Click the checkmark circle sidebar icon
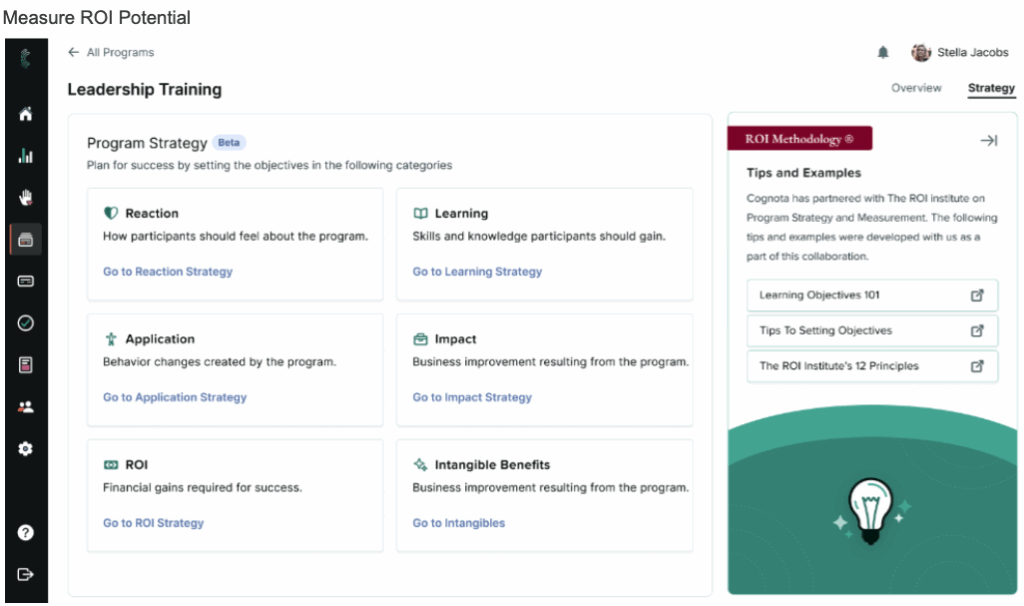 [x=26, y=323]
